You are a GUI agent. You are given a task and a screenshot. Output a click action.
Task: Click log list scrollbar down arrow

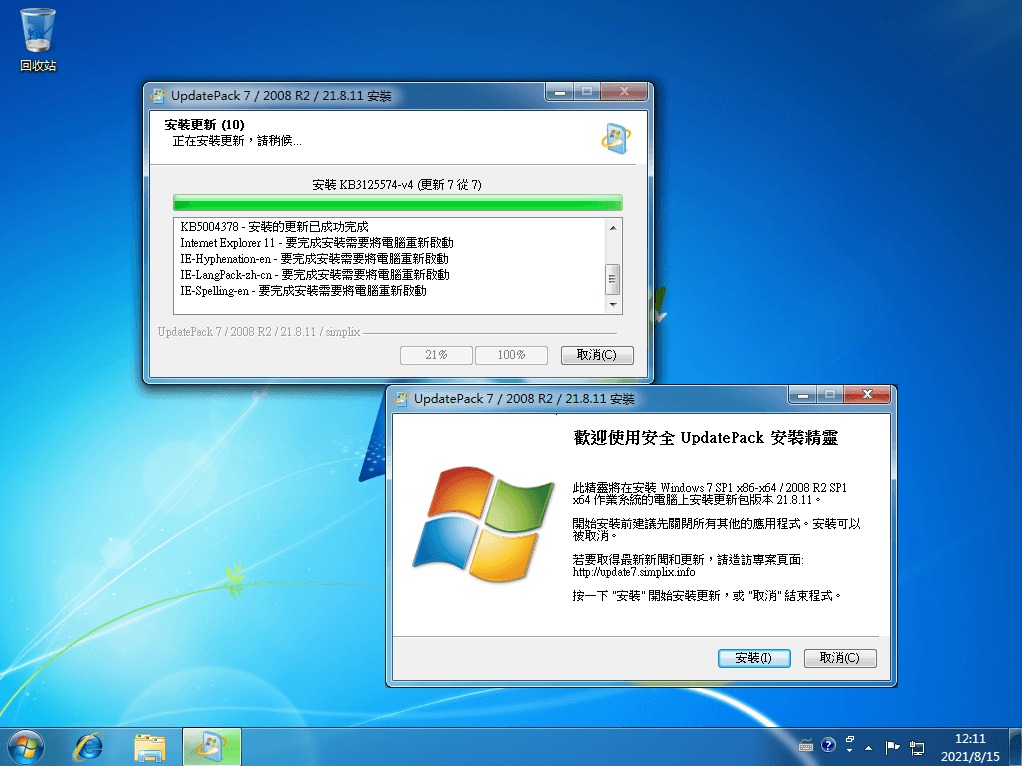point(613,304)
